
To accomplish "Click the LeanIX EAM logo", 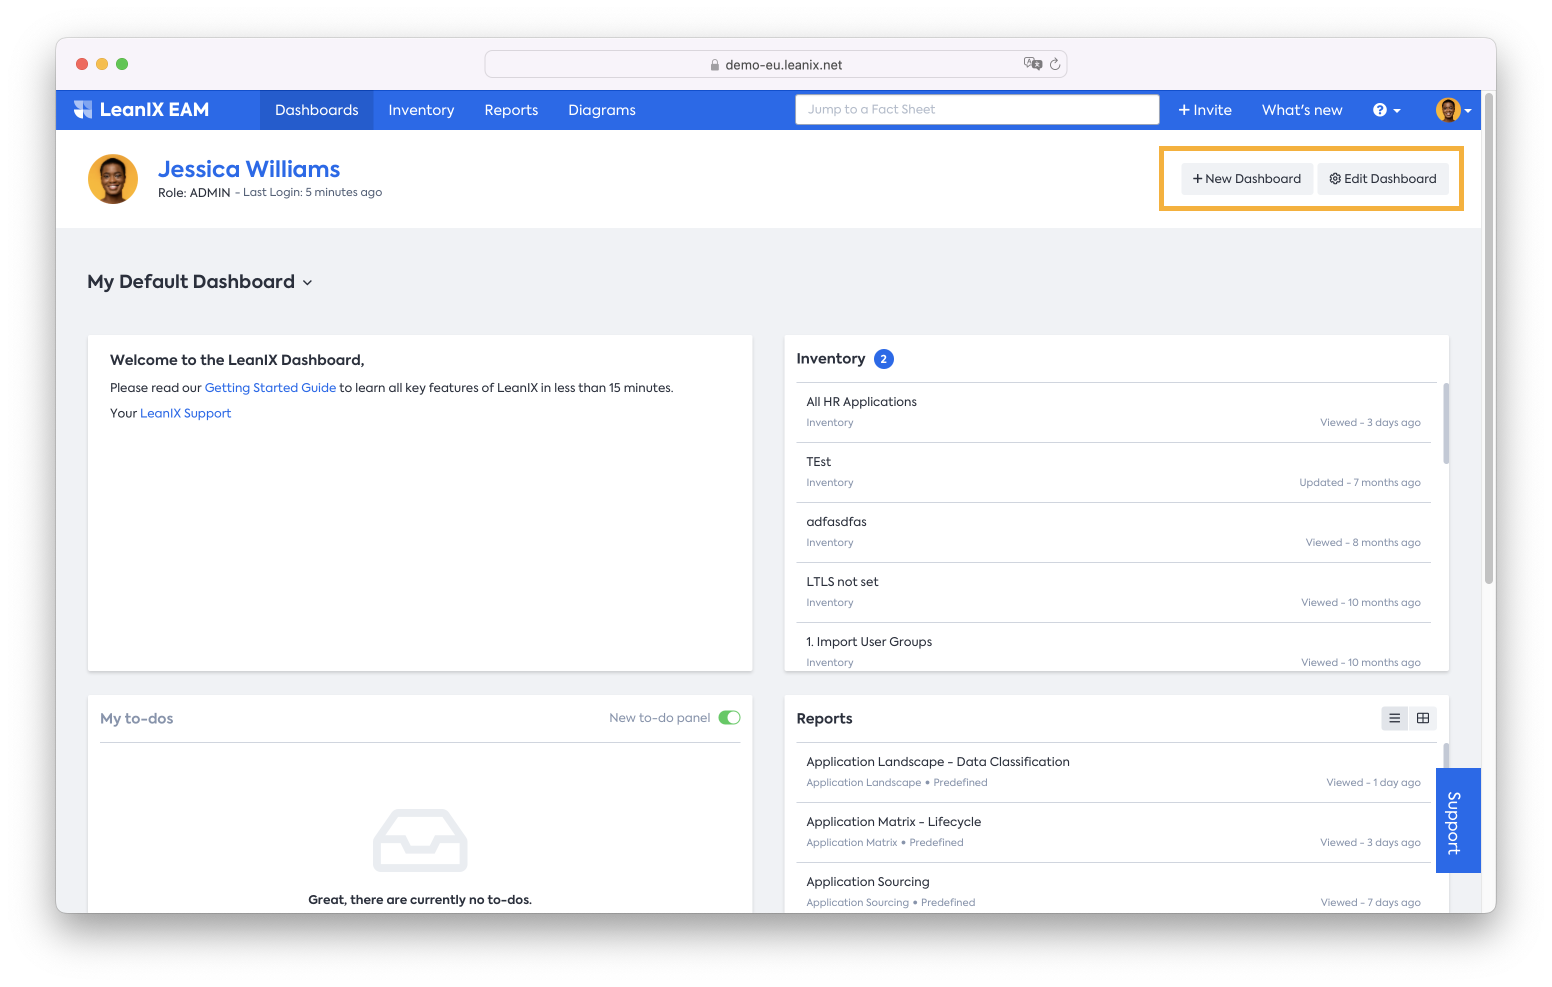I will [141, 110].
